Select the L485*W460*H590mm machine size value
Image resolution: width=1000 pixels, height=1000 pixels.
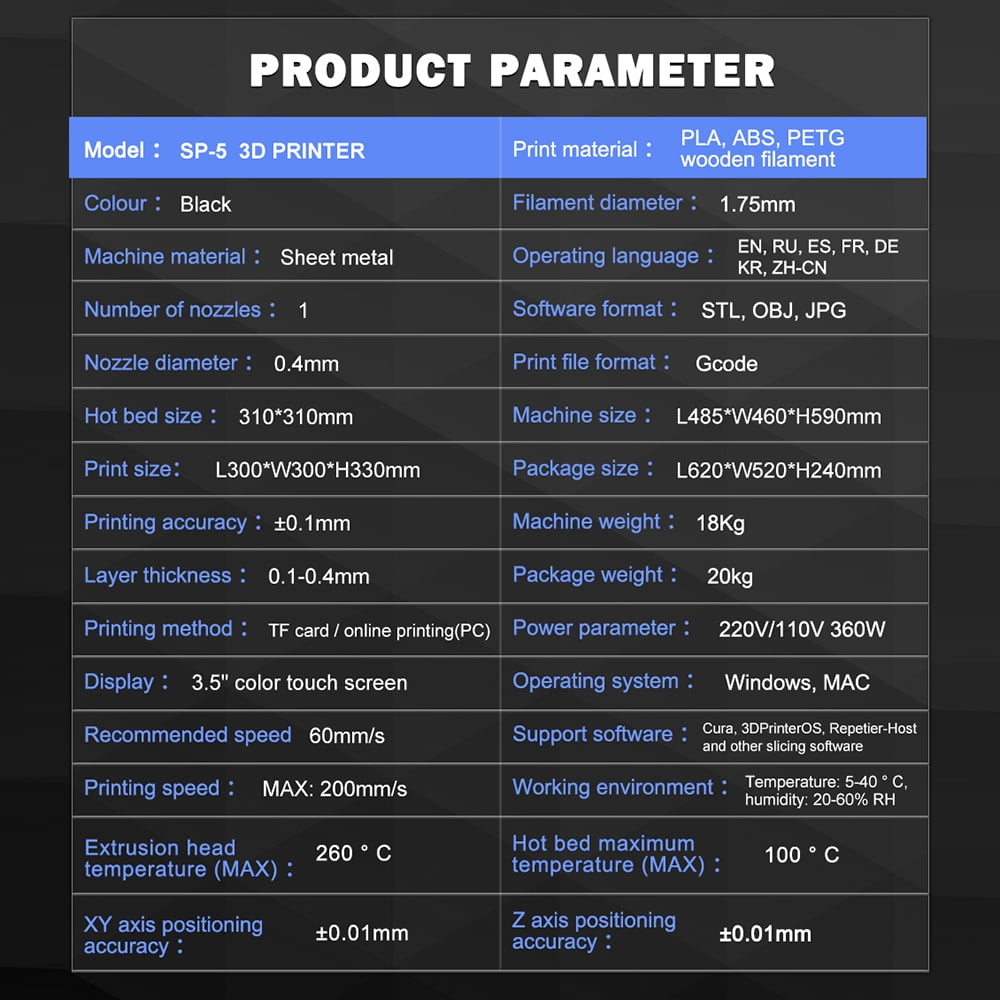point(778,416)
